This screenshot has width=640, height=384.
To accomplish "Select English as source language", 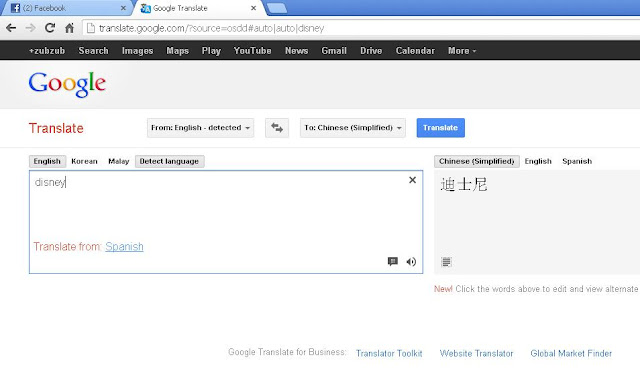I will (x=47, y=161).
